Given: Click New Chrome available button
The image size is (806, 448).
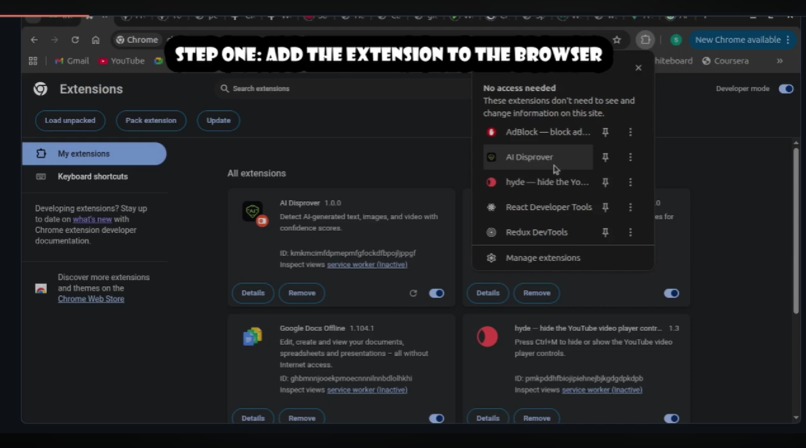Looking at the screenshot, I should 742,40.
